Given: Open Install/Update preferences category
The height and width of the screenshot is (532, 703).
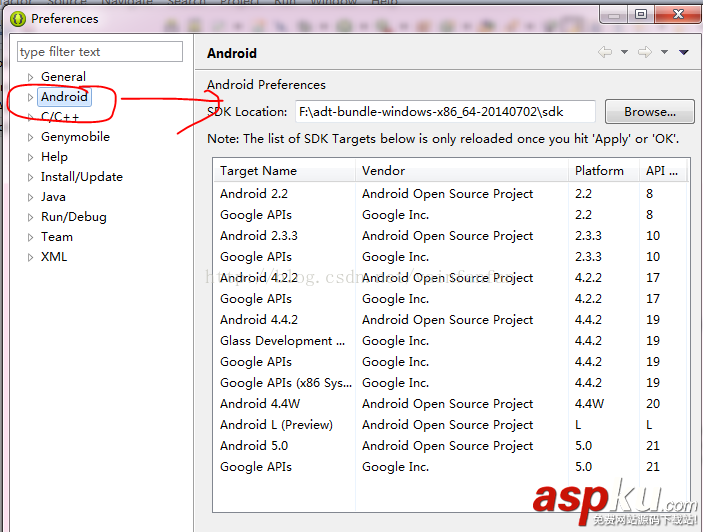Looking at the screenshot, I should coord(82,177).
